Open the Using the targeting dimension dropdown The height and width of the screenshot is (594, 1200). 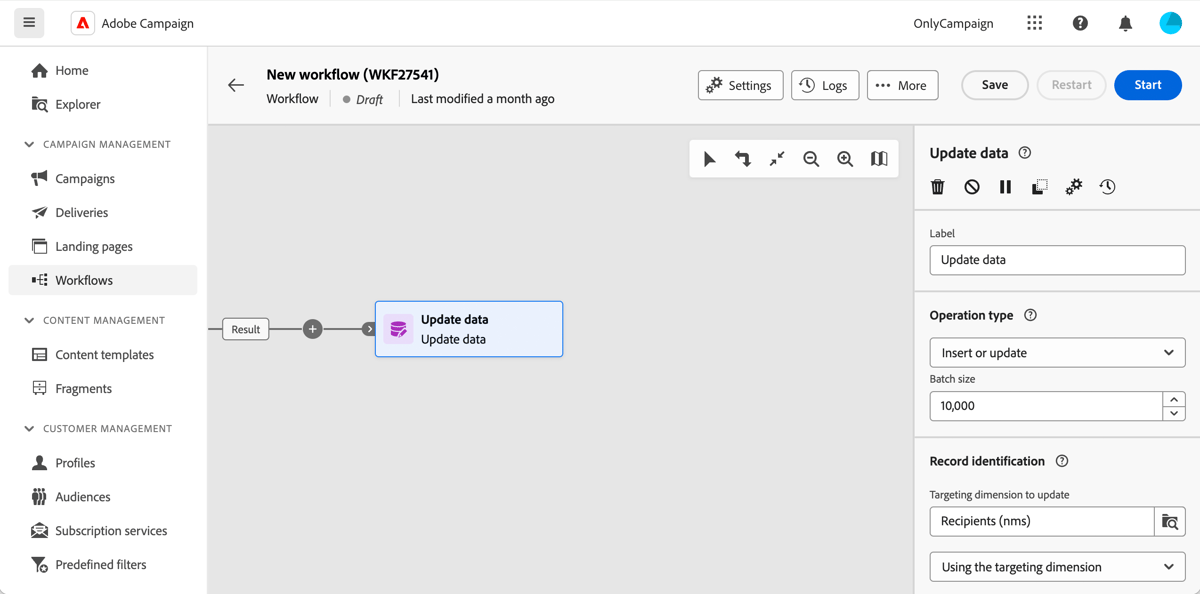pos(1057,566)
